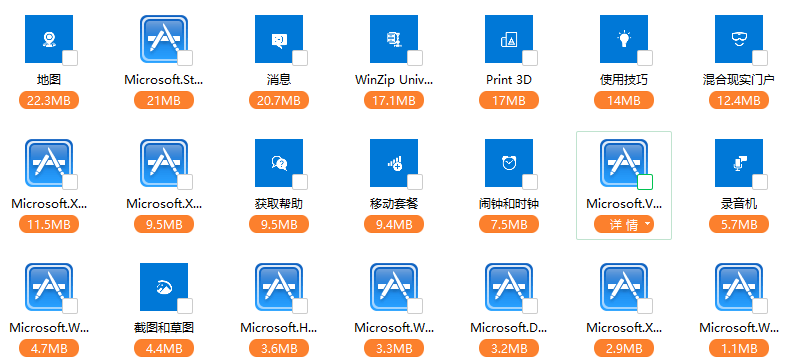Screen dimensions: 788x364
Task: Check the 闹钟和时钟 checkbox
Action: tap(530, 182)
